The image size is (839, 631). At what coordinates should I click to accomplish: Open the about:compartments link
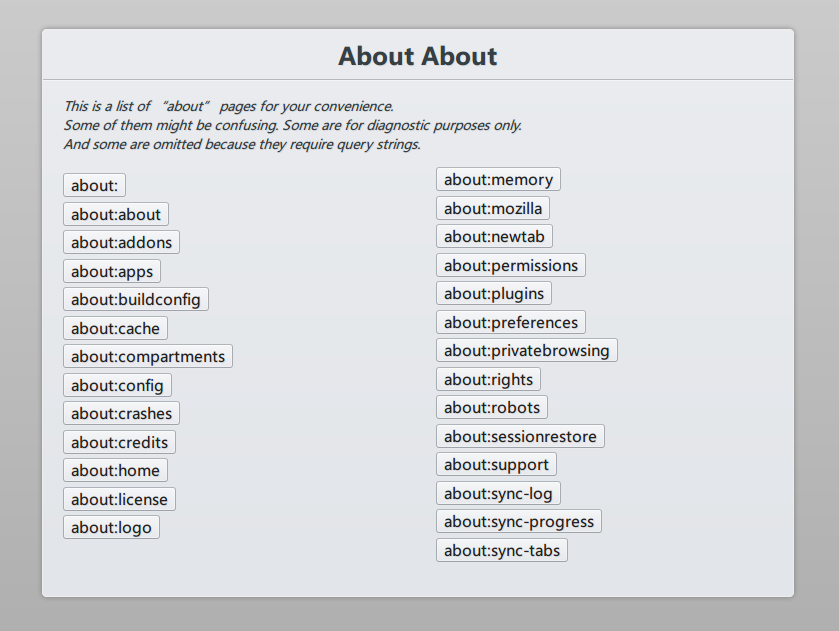click(x=147, y=356)
